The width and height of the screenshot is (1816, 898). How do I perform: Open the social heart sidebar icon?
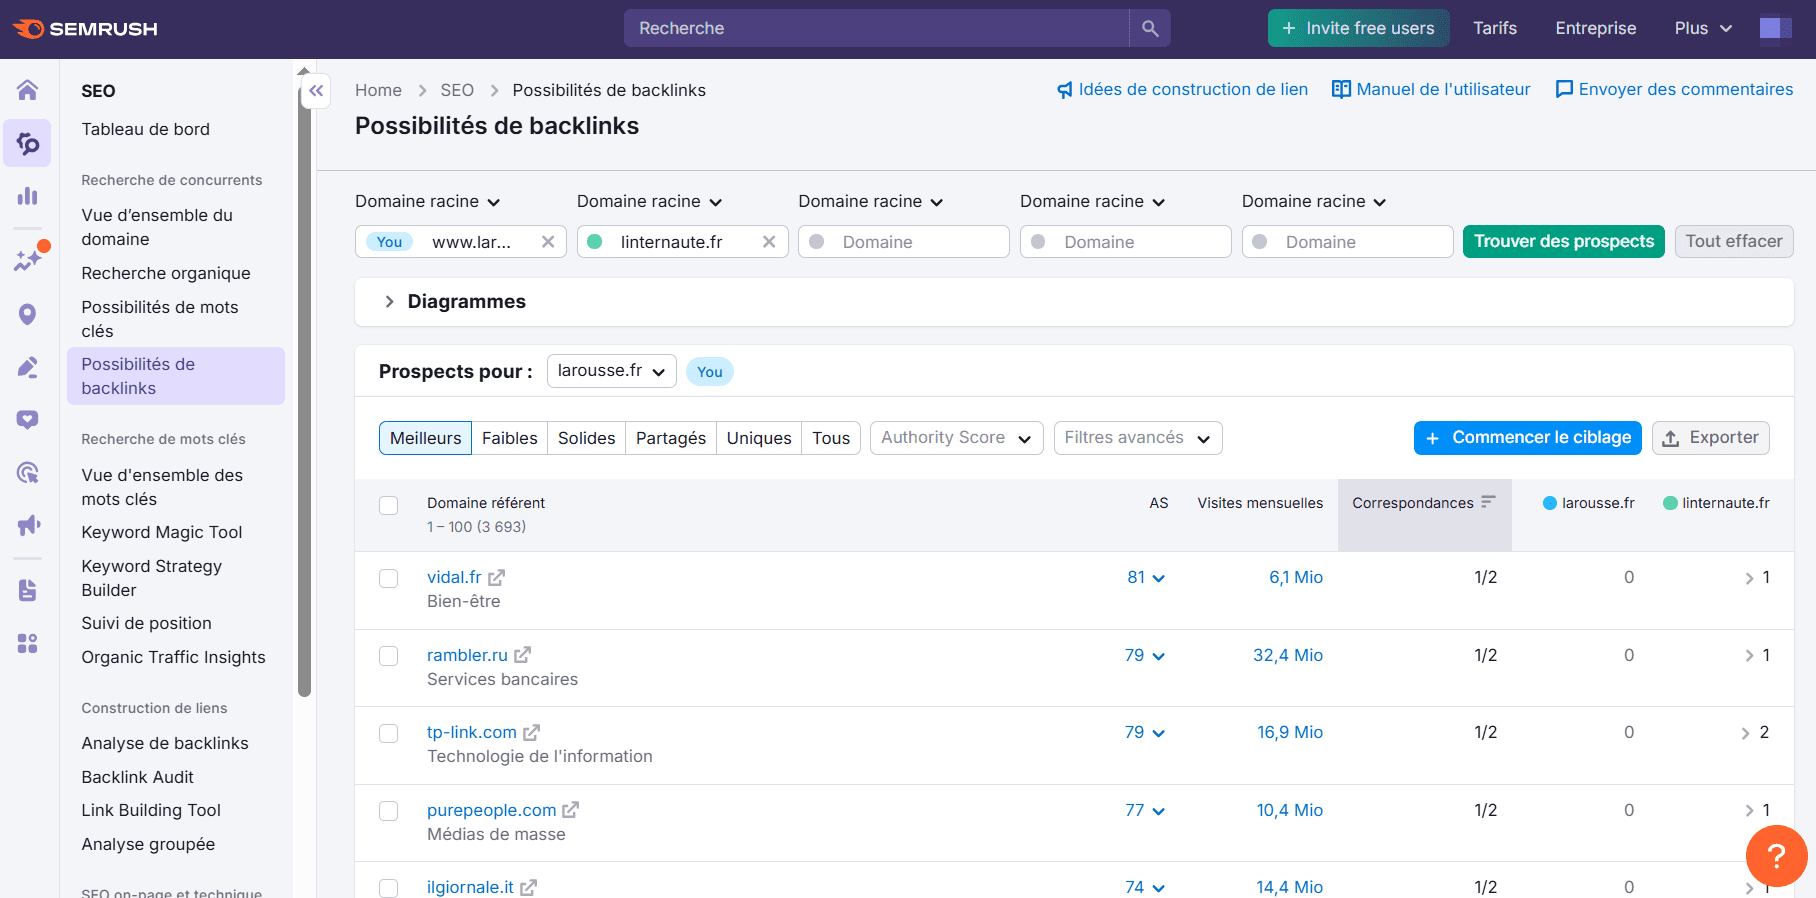(27, 420)
